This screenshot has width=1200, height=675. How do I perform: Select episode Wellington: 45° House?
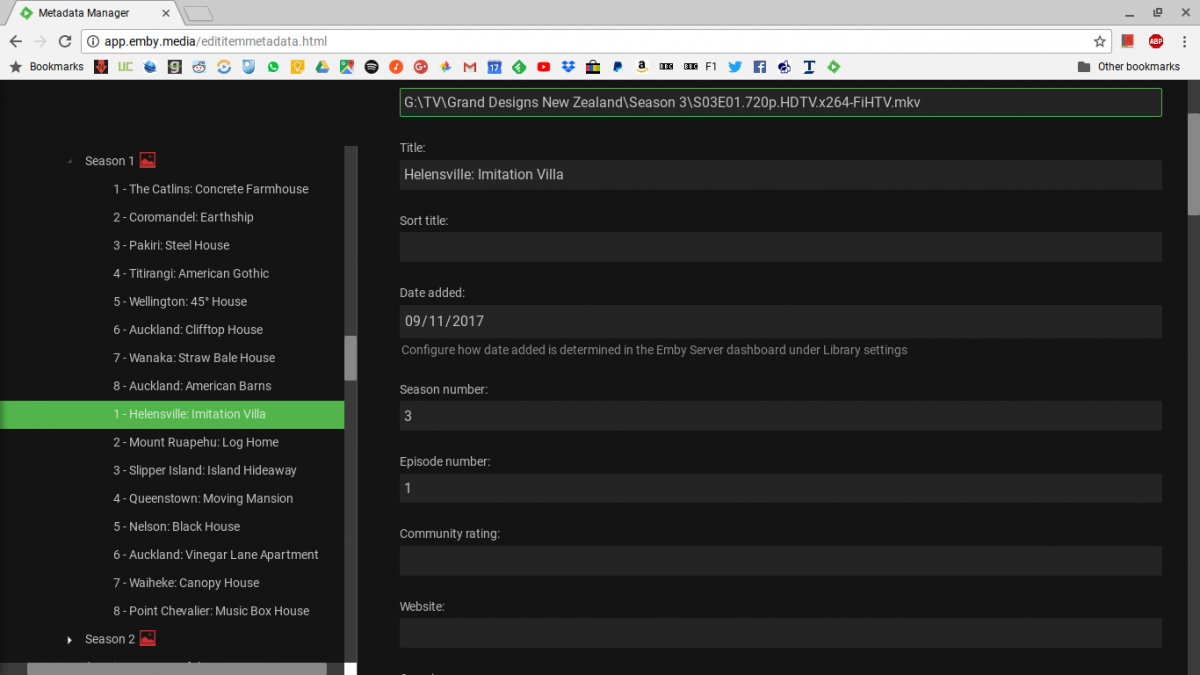(x=180, y=301)
